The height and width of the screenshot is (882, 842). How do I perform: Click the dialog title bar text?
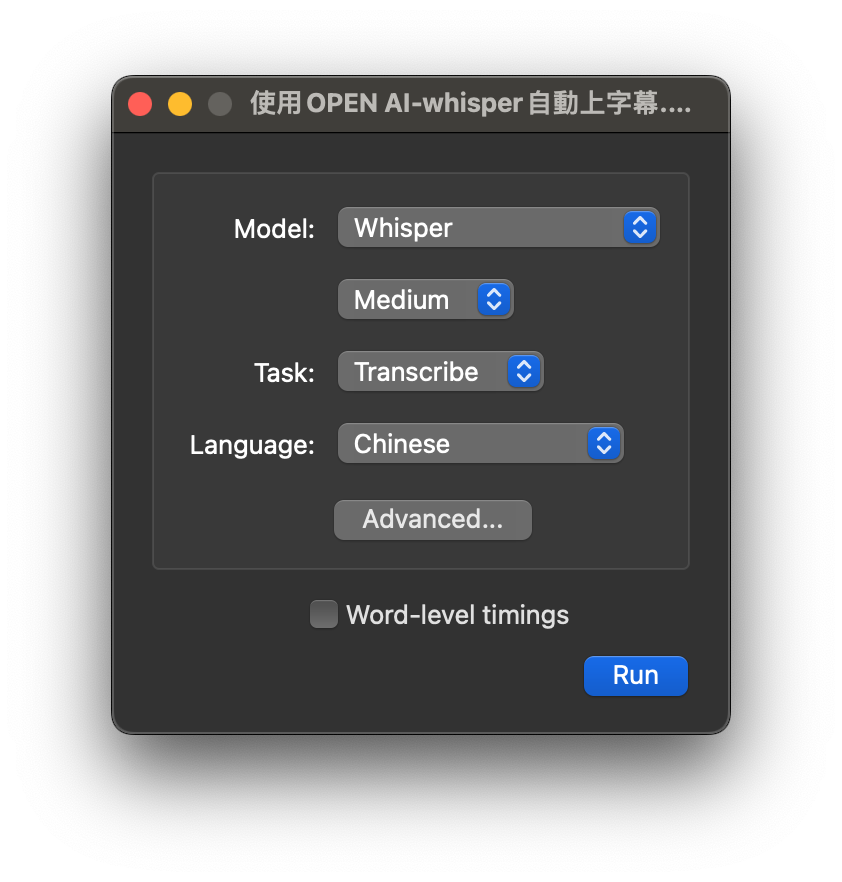click(470, 103)
